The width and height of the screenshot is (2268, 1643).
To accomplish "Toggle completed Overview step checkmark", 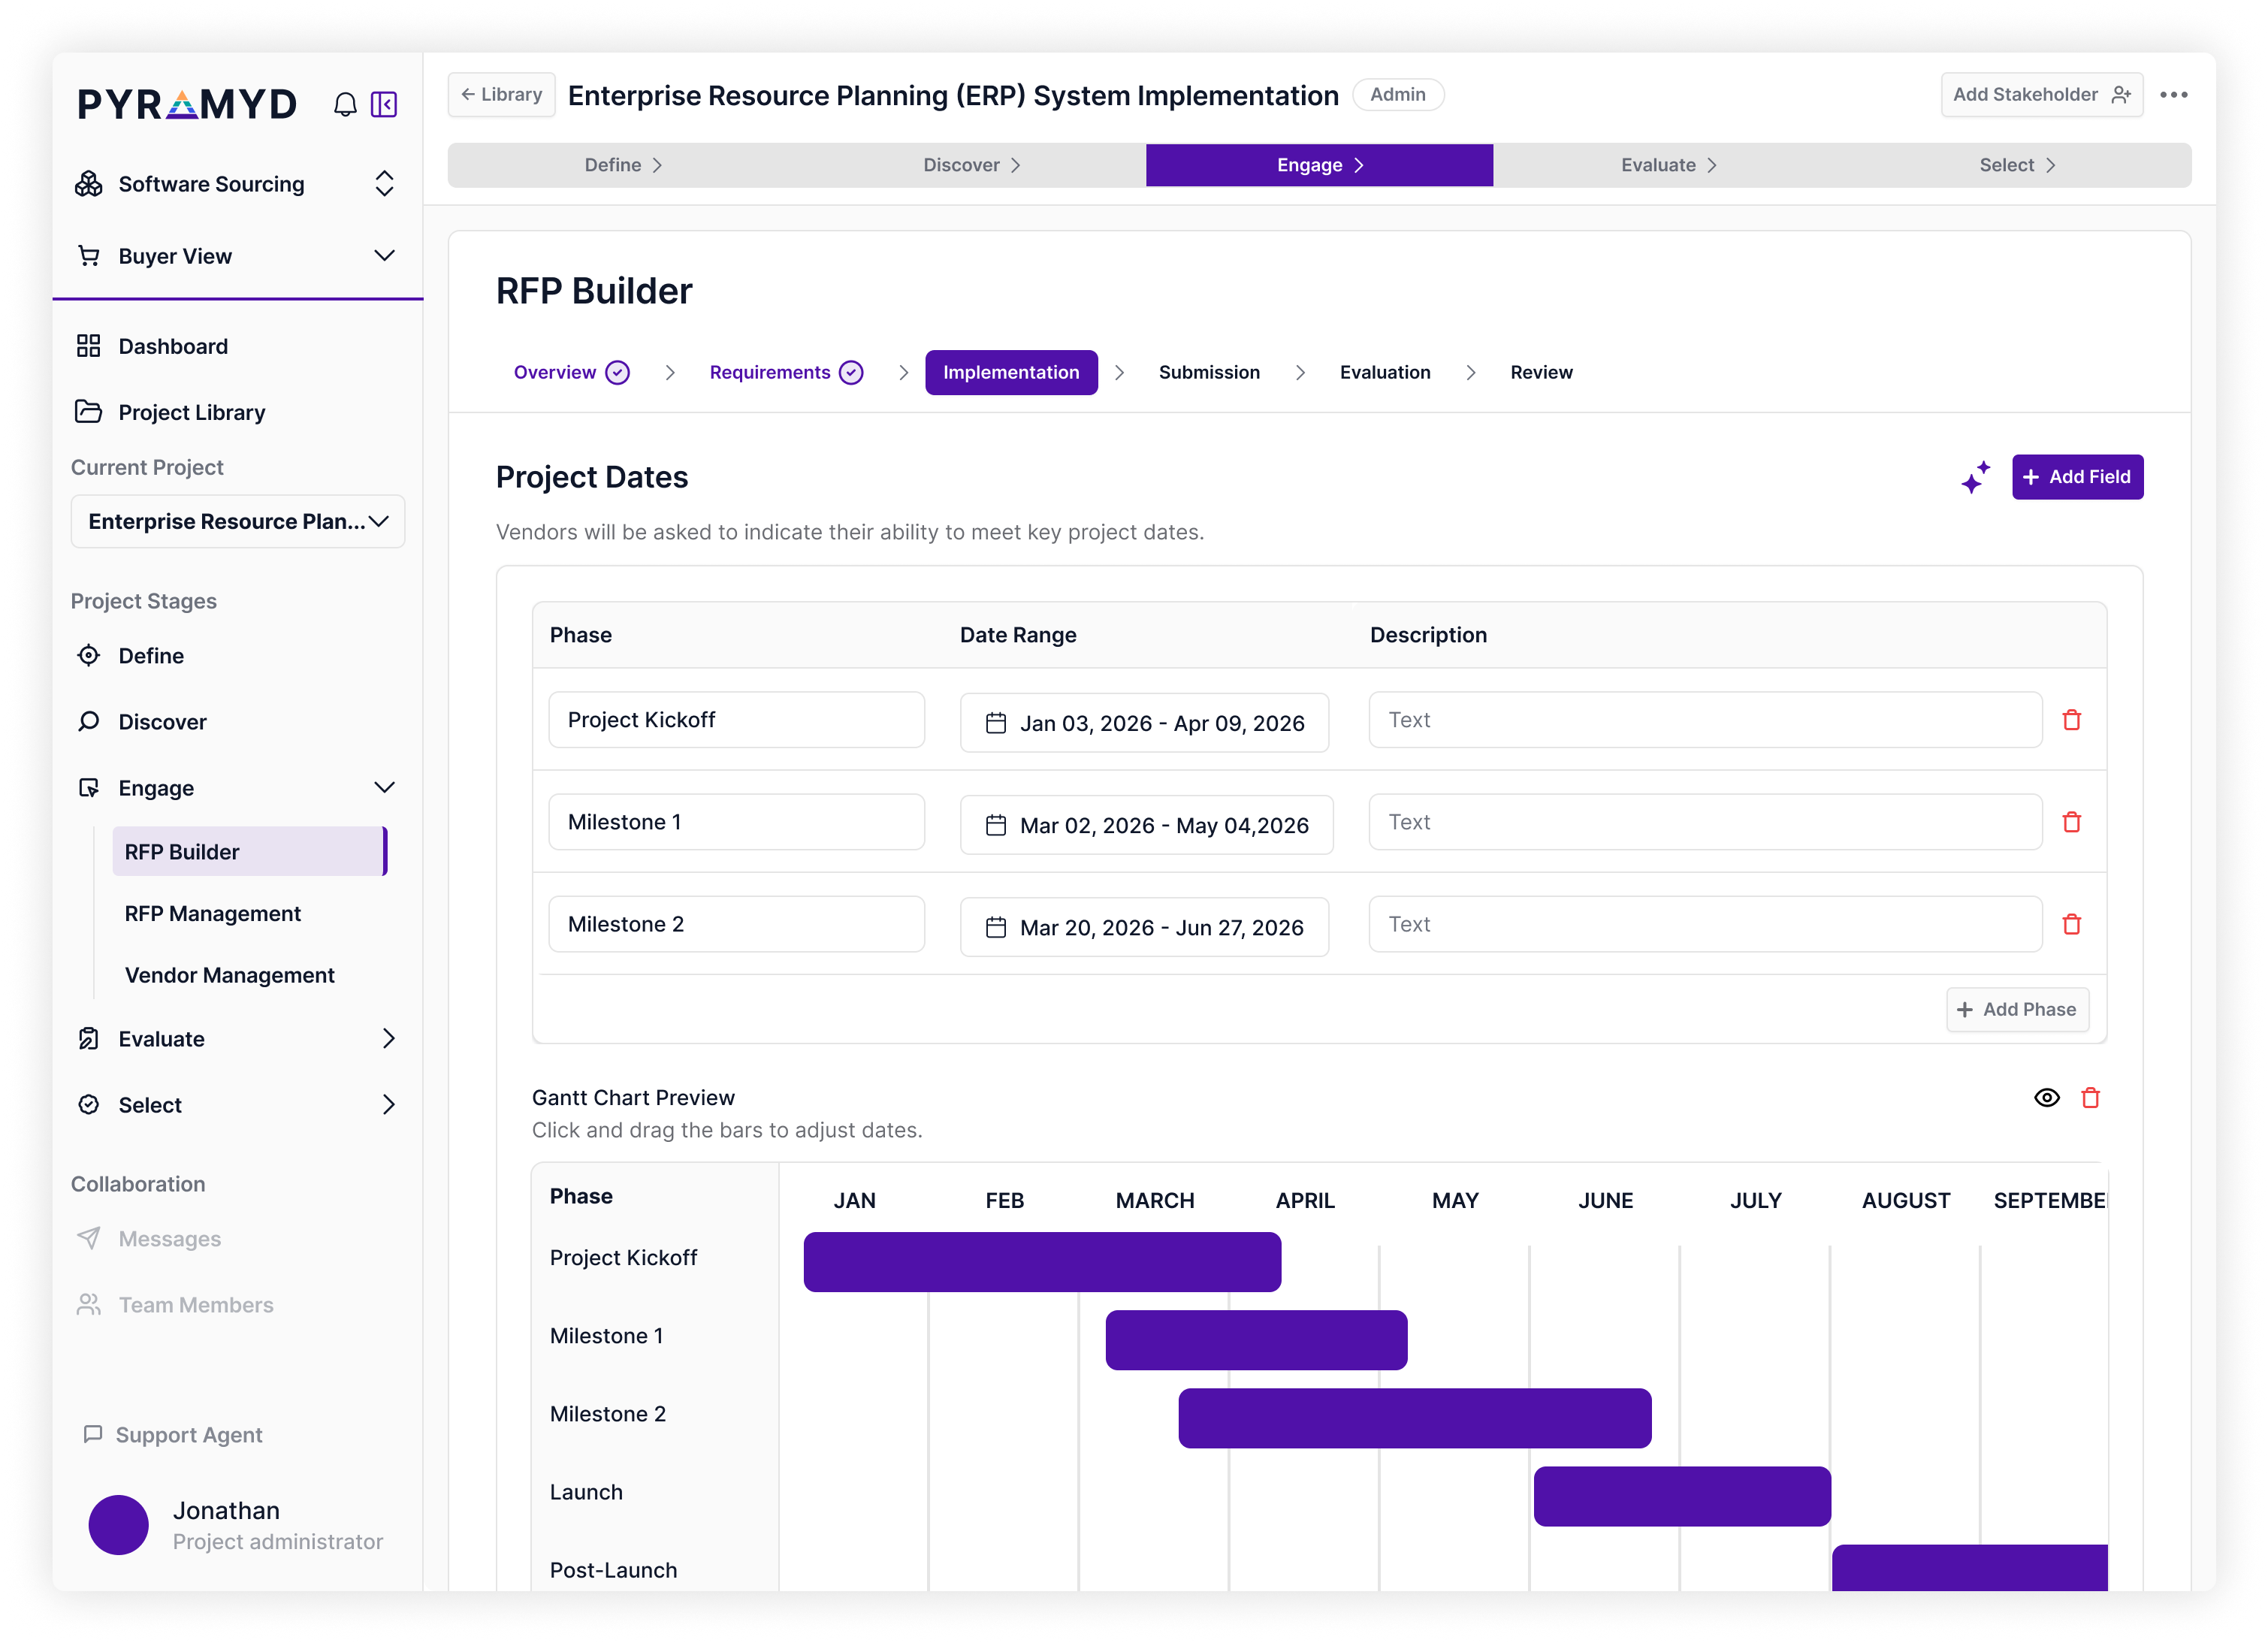I will [618, 373].
